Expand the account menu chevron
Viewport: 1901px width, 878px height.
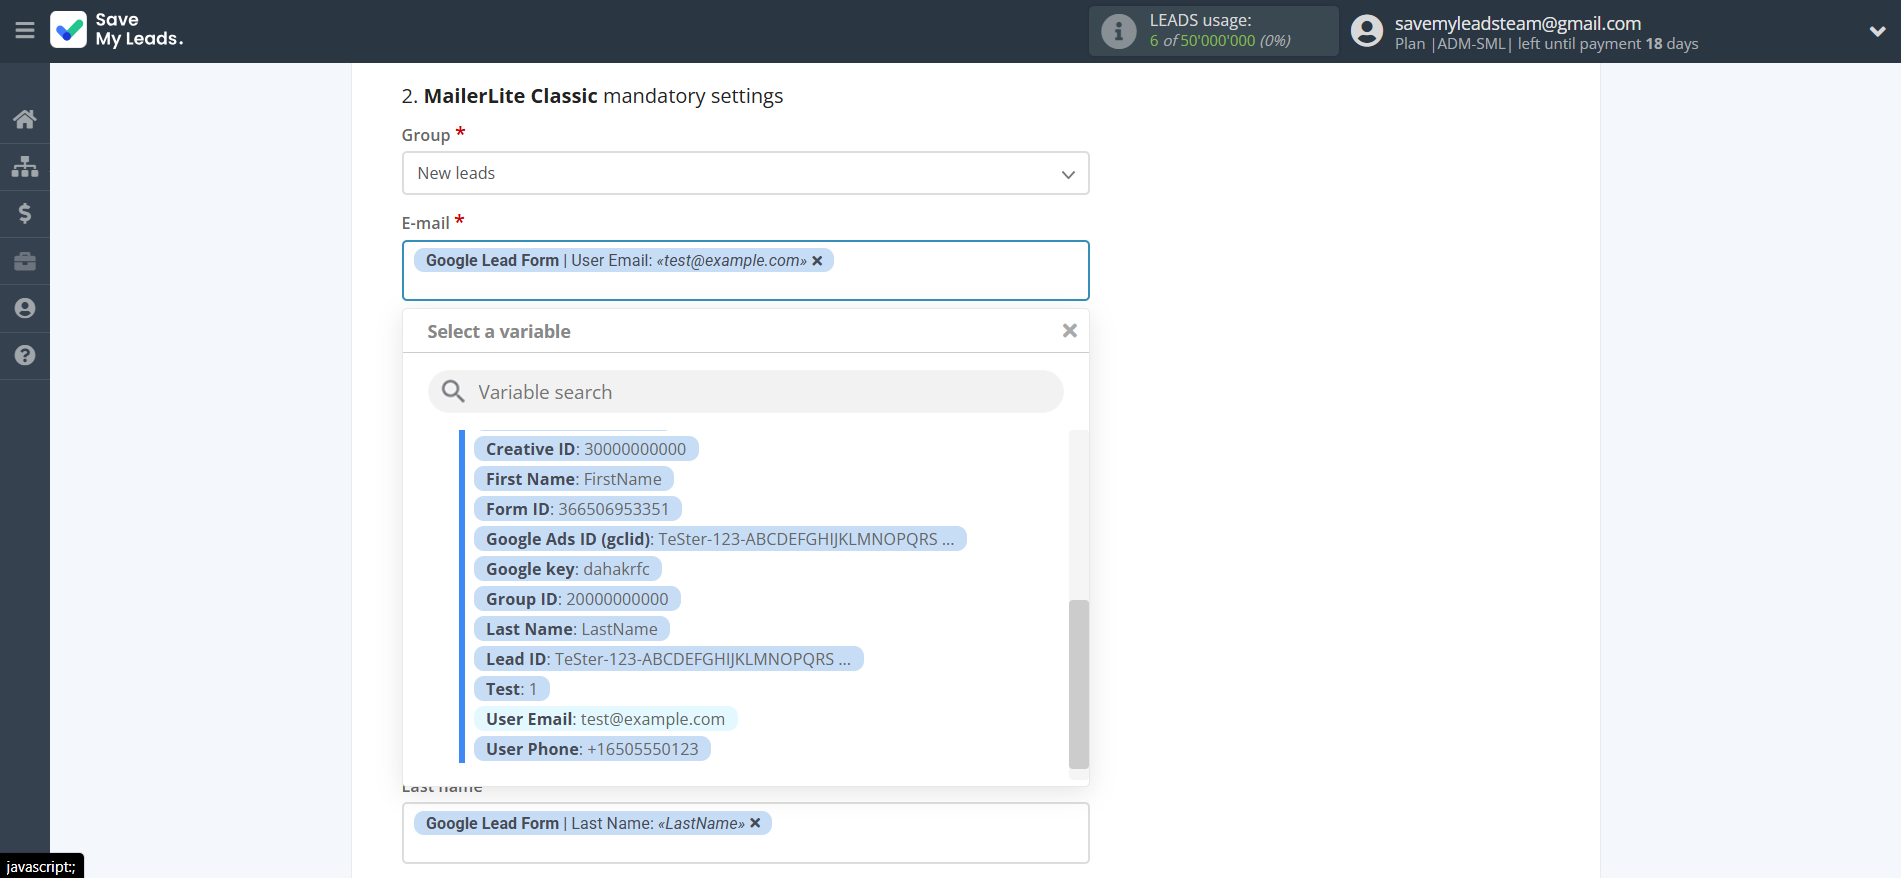pos(1877,31)
